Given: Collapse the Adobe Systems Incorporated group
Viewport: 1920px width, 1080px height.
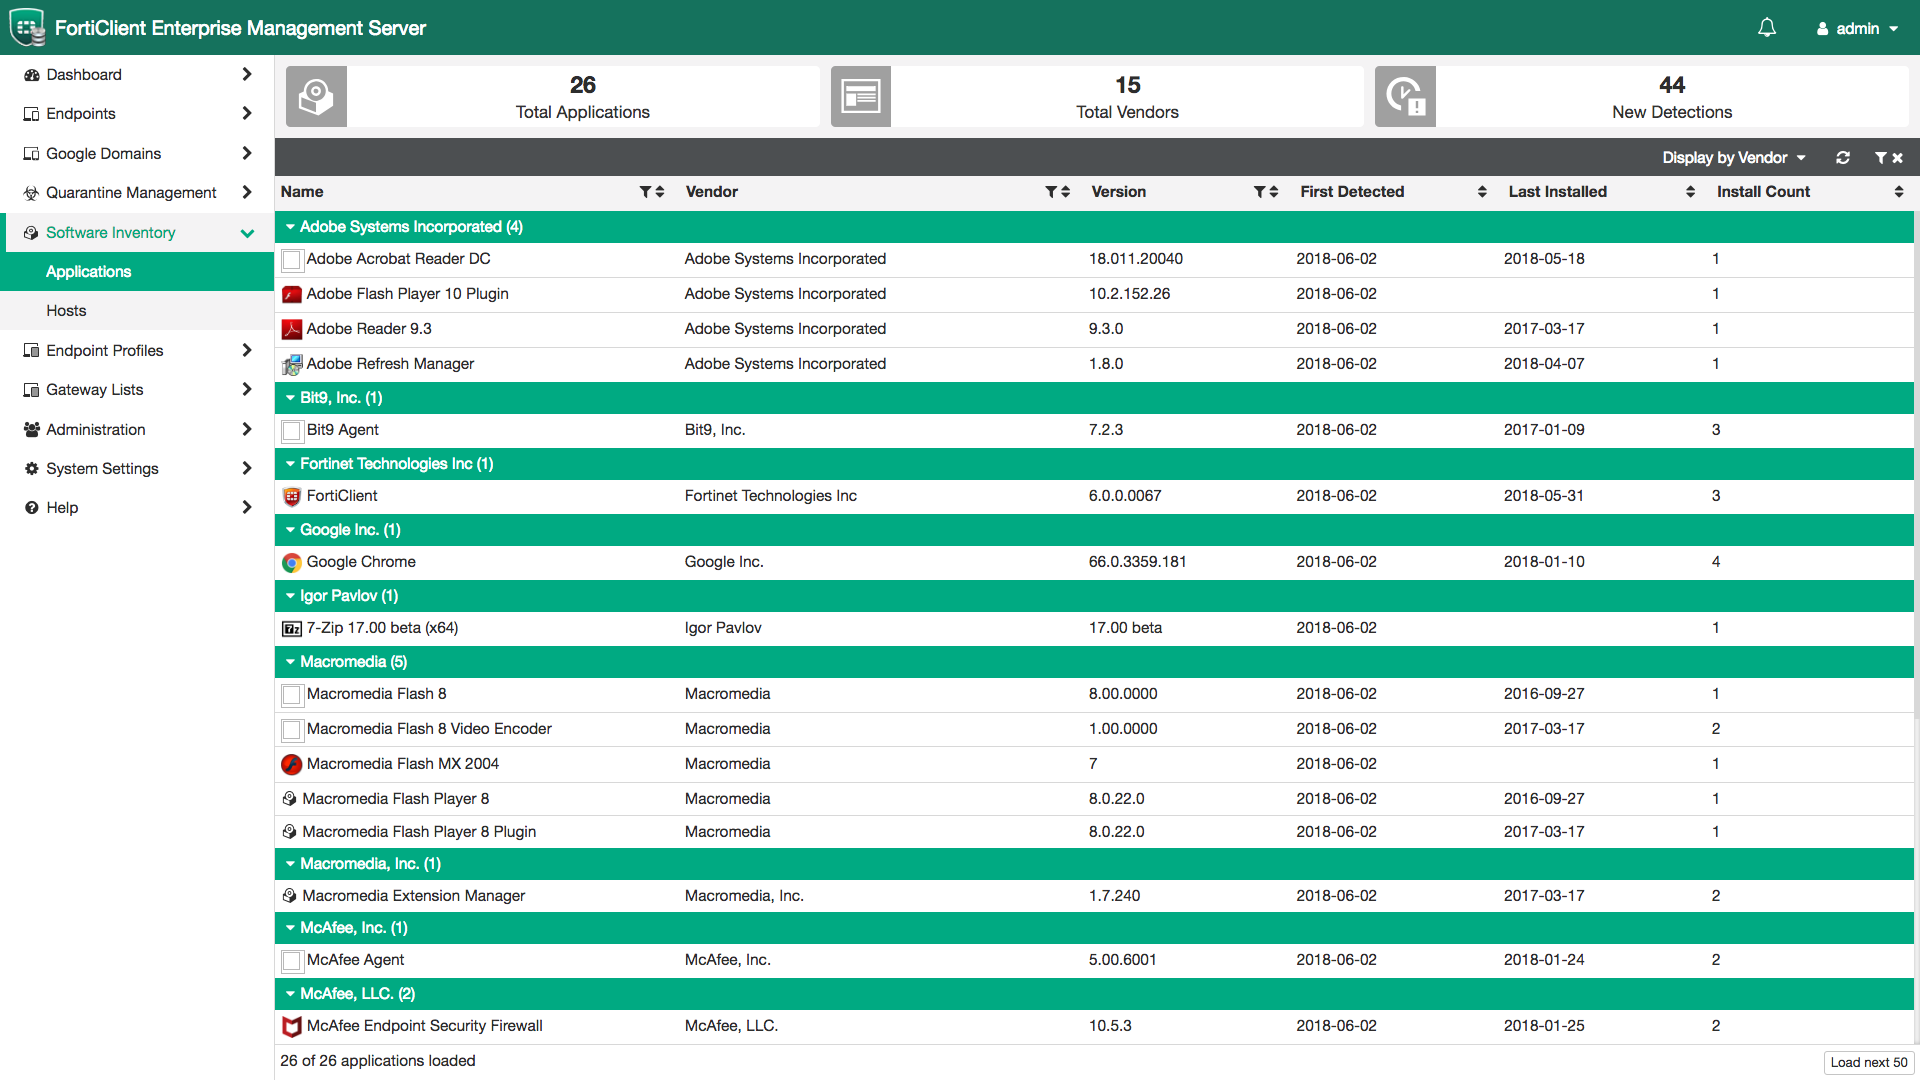Looking at the screenshot, I should pos(290,227).
